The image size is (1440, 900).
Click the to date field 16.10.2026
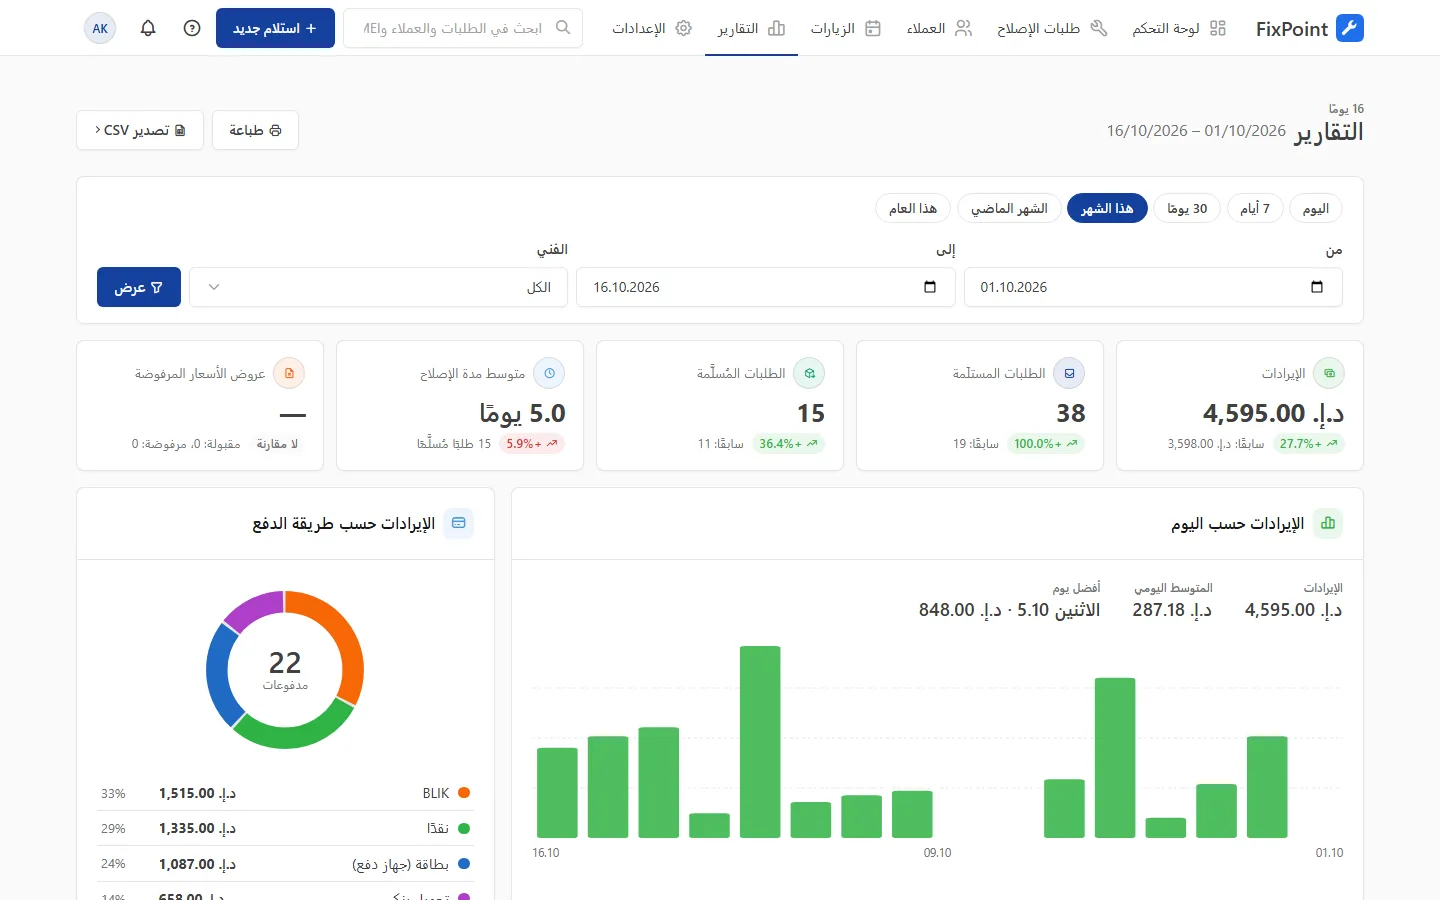766,287
